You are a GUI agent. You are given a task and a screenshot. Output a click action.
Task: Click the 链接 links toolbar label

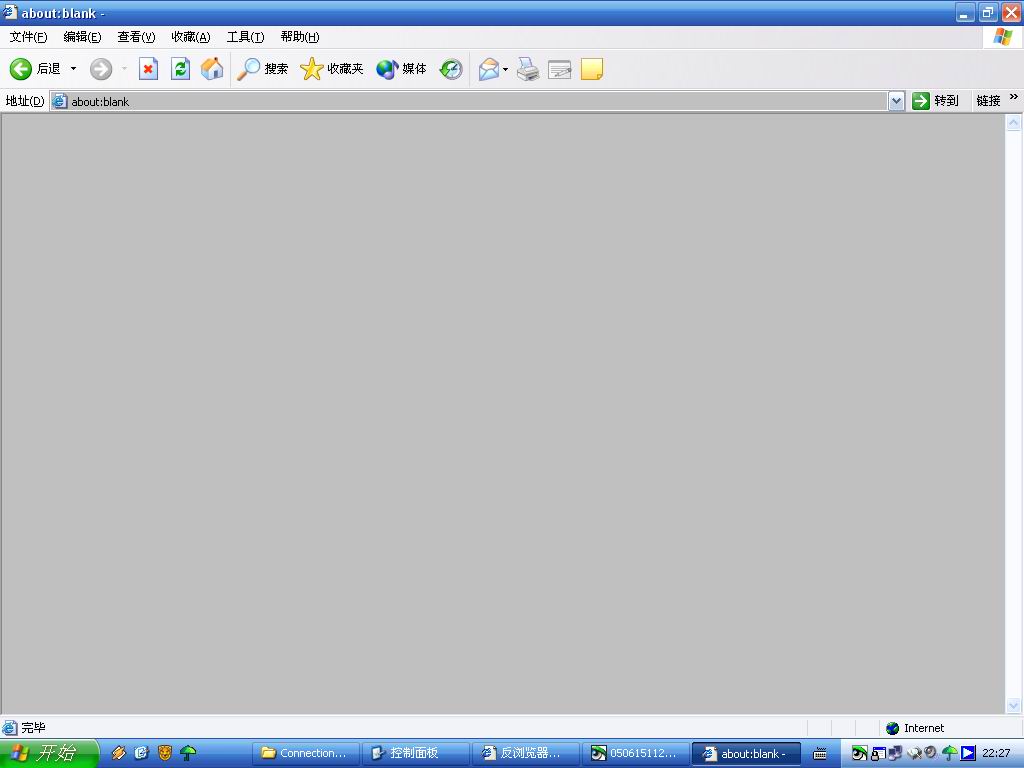coord(988,101)
